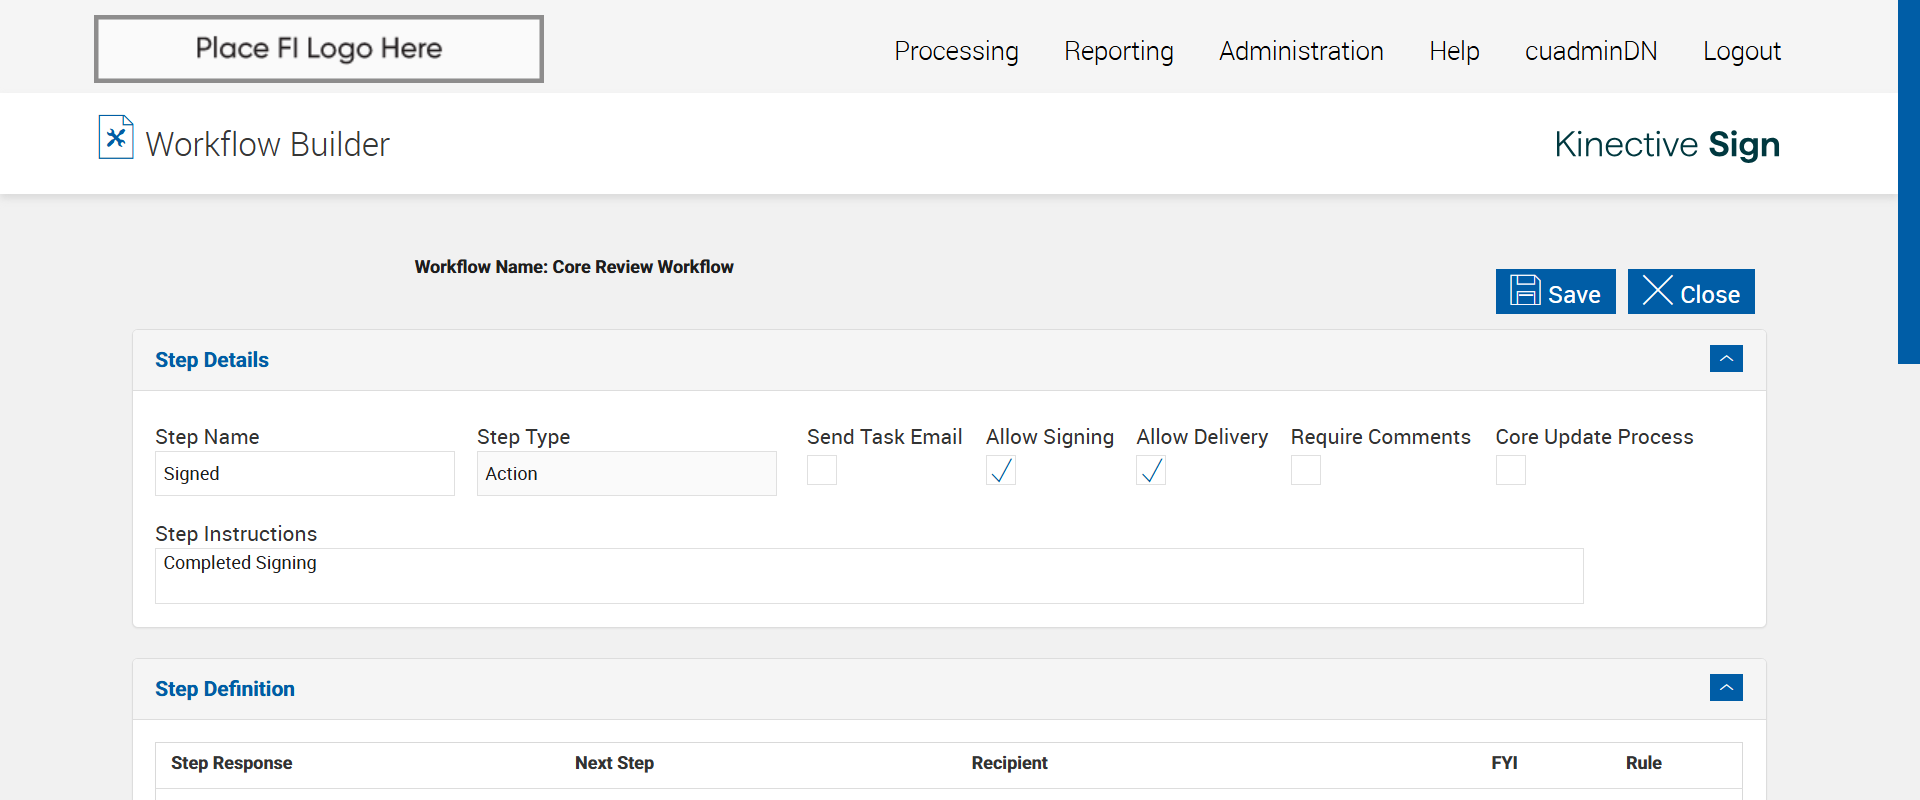
Task: Open the Administration menu
Action: [1301, 51]
